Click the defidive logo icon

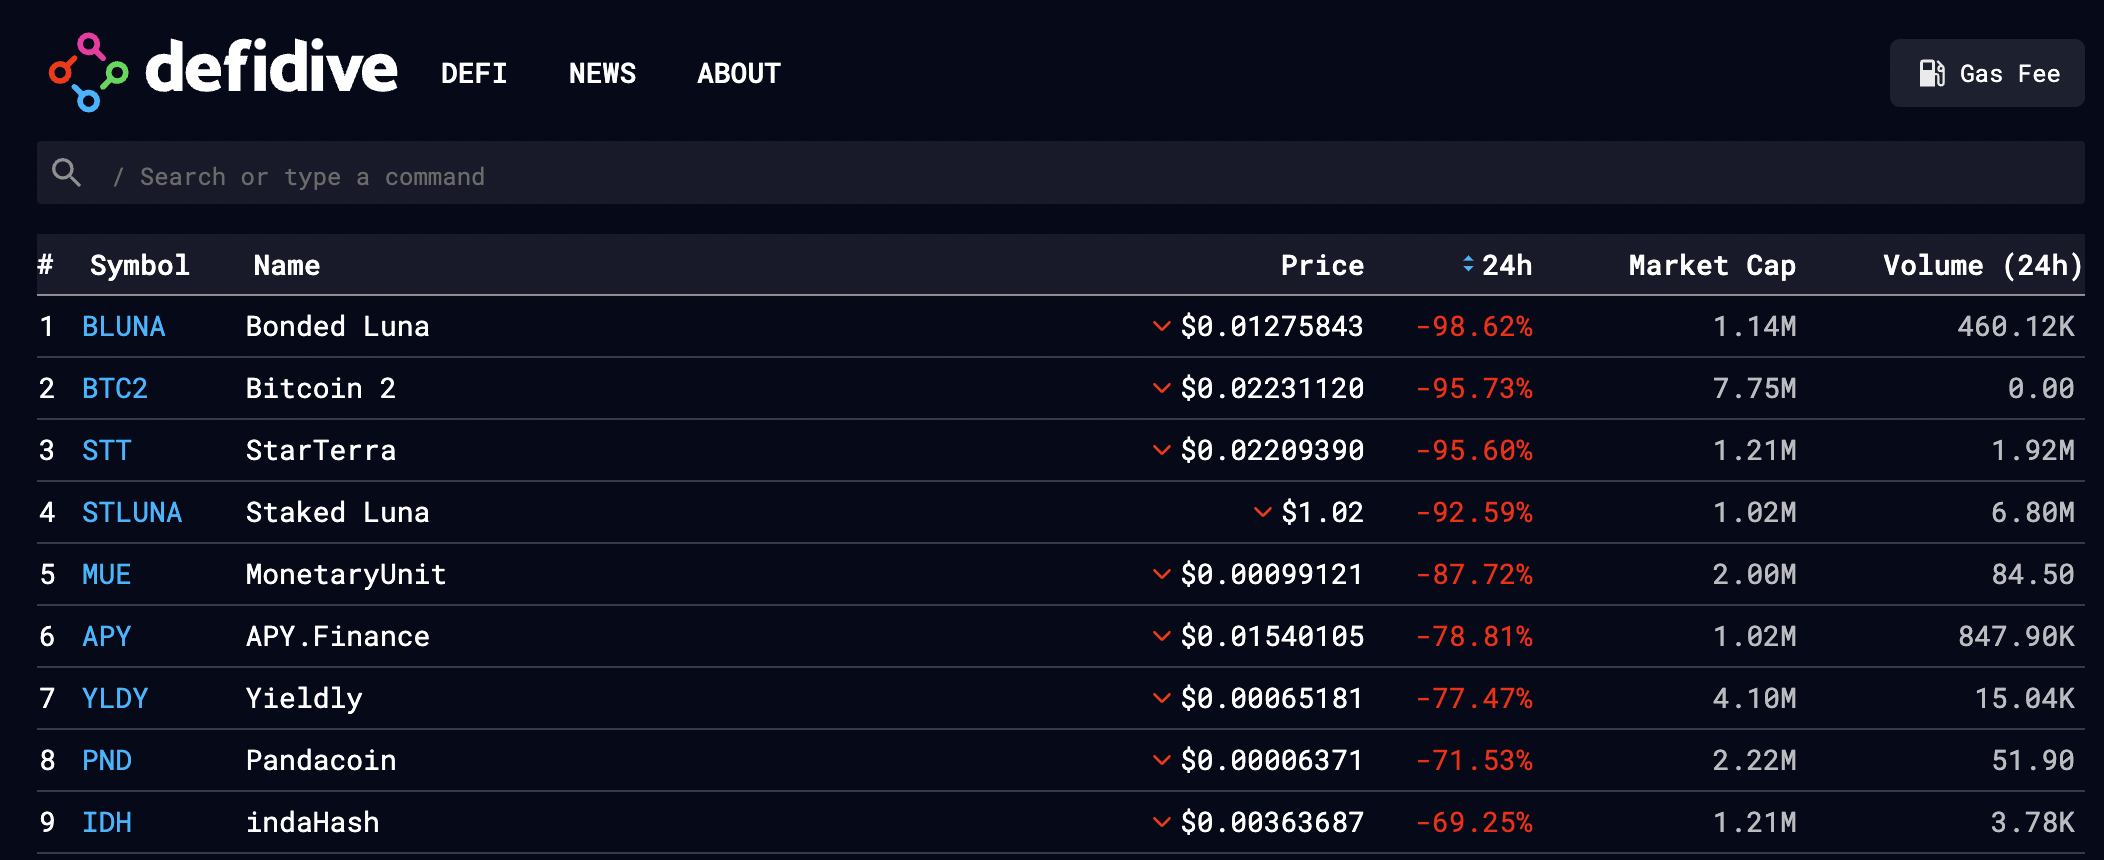(x=88, y=72)
